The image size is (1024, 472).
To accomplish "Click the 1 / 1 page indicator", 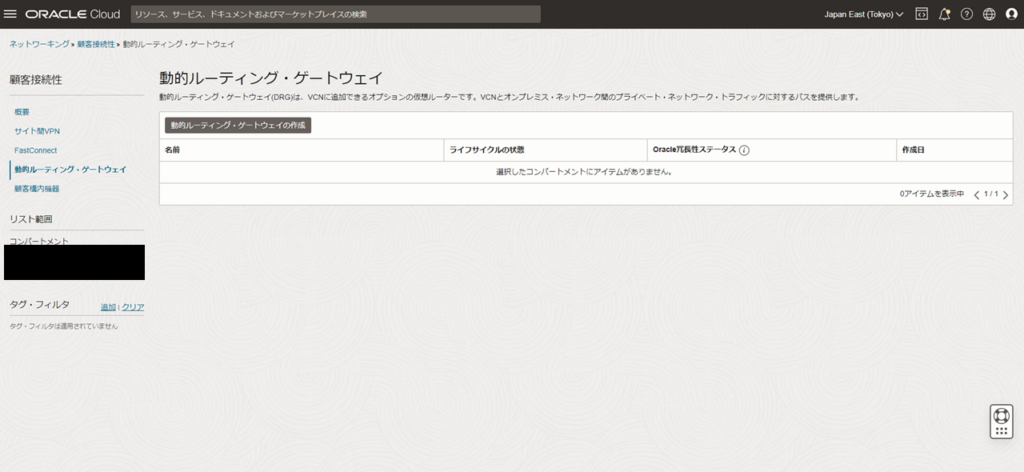I will (991, 195).
